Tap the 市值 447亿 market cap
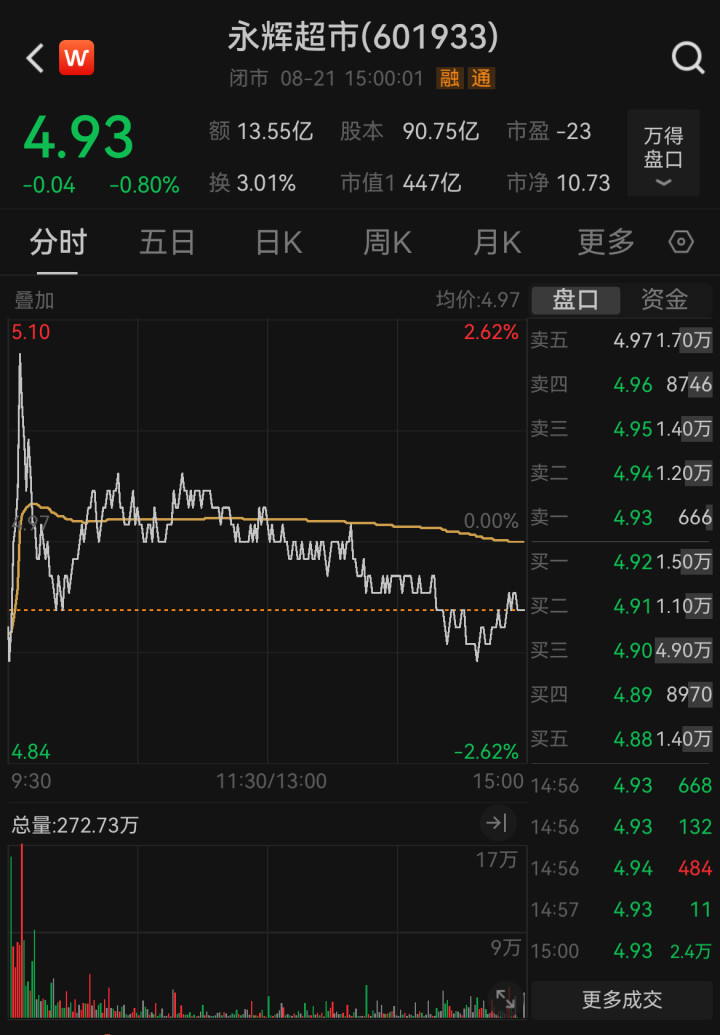The width and height of the screenshot is (720, 1035). [x=401, y=183]
